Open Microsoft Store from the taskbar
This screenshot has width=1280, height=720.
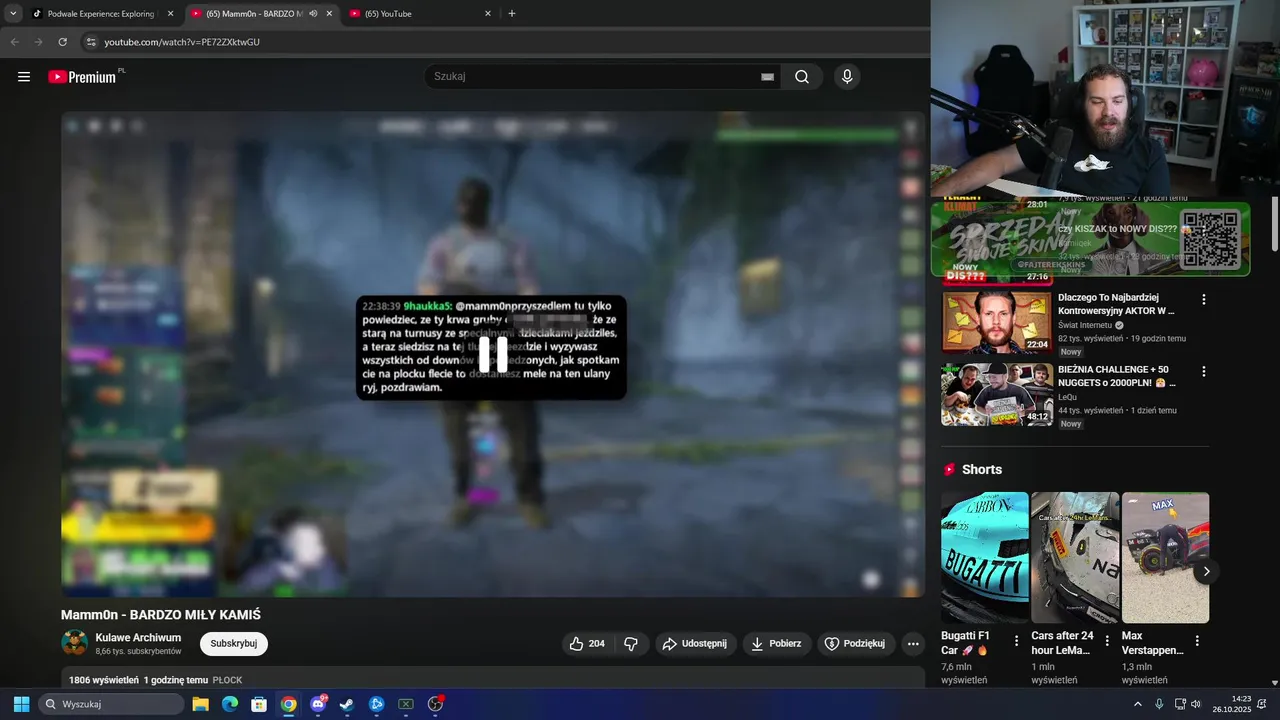[x=259, y=704]
